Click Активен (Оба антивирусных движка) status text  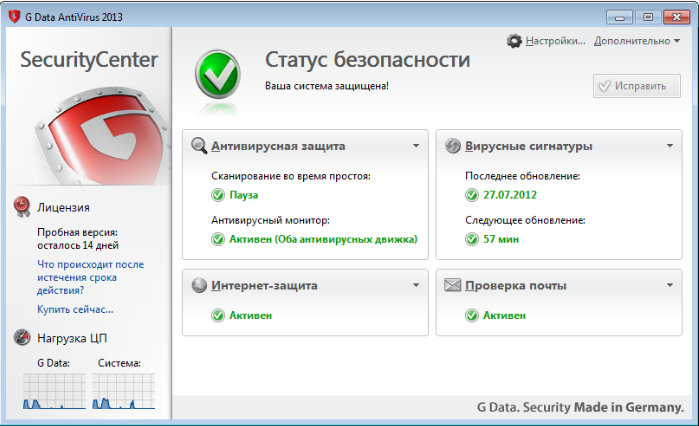click(323, 239)
